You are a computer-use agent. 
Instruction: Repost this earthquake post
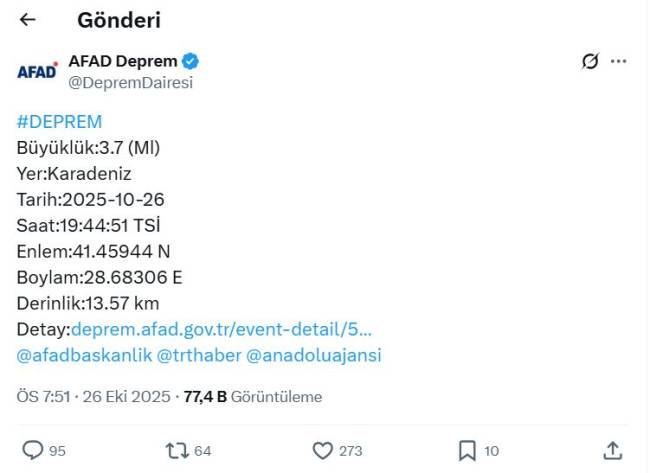(x=177, y=451)
